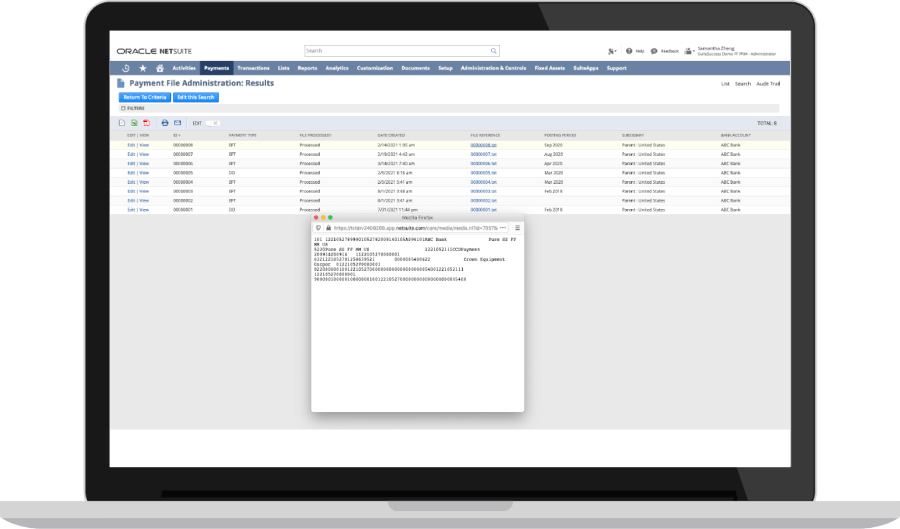Open file 00000006.txt link
This screenshot has width=900, height=529.
(483, 164)
